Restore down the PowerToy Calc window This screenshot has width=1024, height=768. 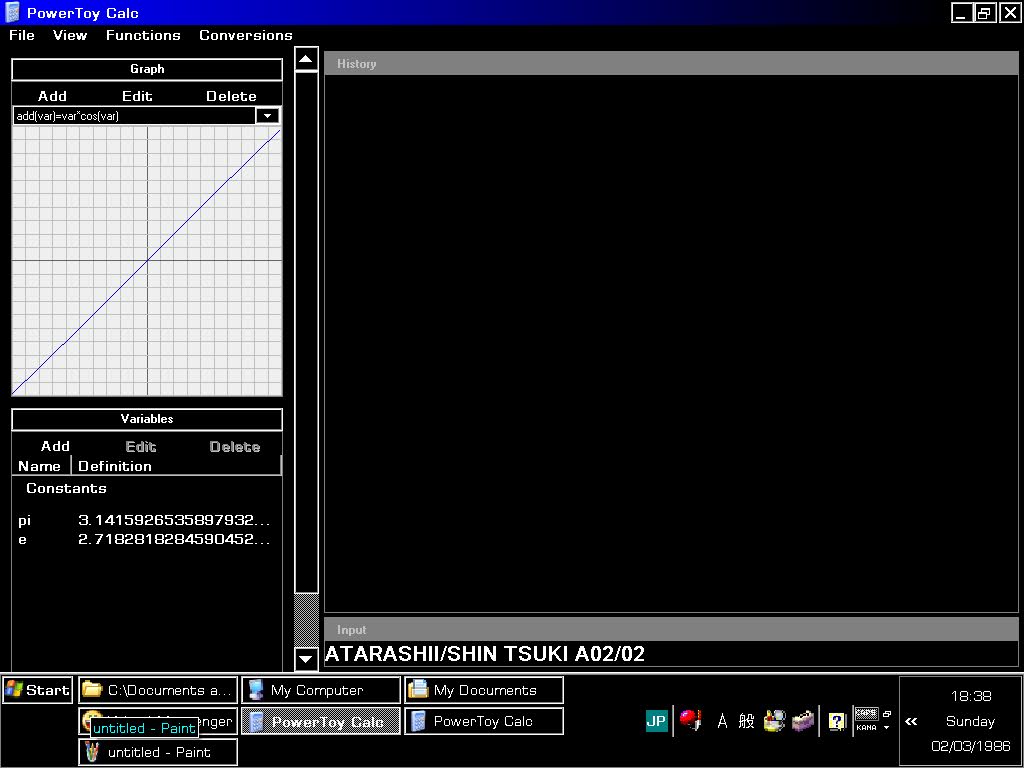[x=984, y=12]
